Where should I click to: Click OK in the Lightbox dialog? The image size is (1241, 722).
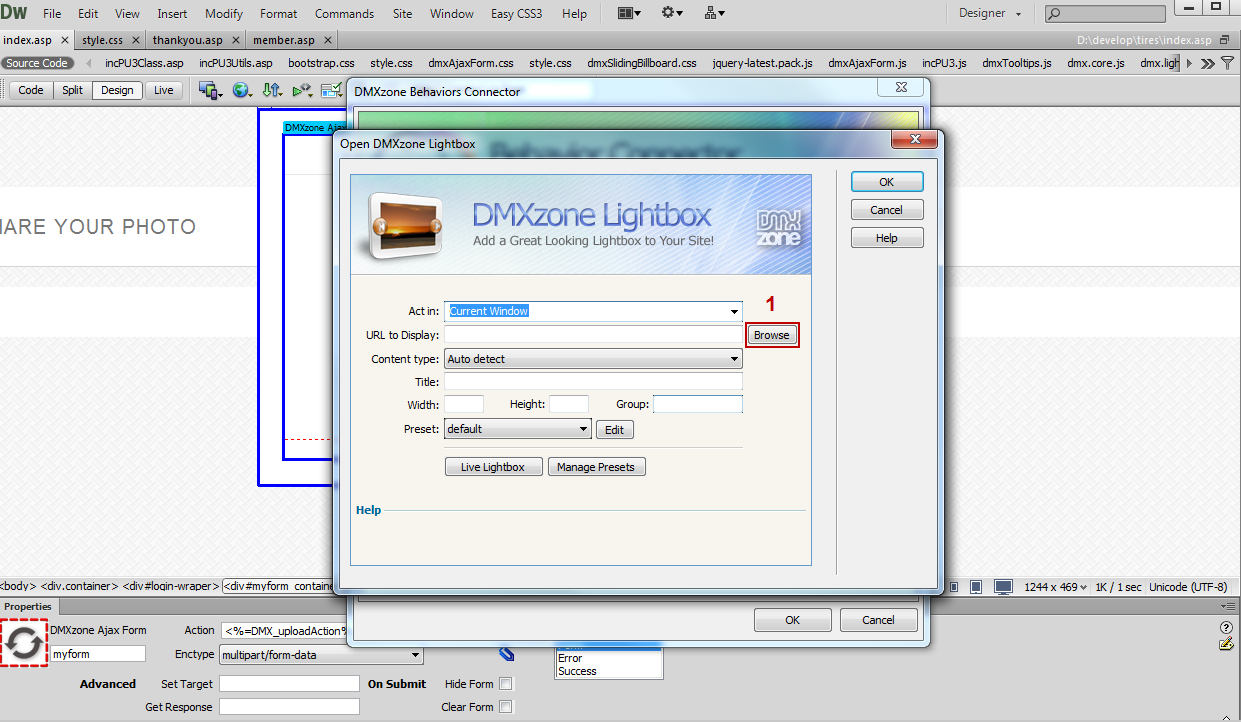(x=887, y=182)
